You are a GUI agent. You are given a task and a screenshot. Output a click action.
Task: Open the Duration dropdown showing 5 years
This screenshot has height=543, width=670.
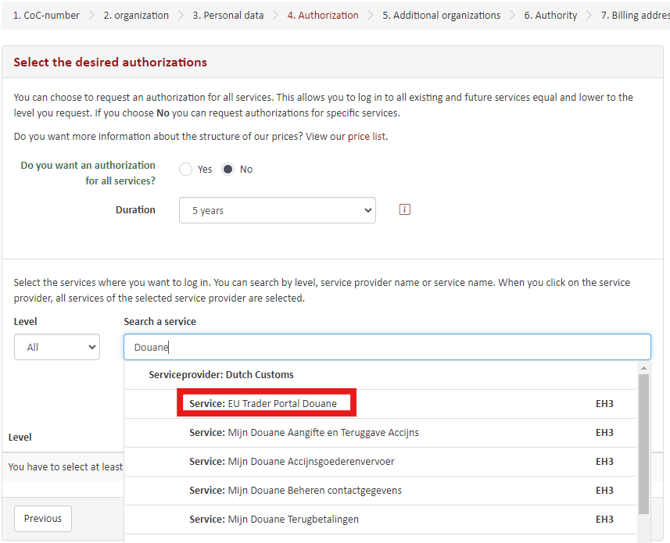coord(277,210)
